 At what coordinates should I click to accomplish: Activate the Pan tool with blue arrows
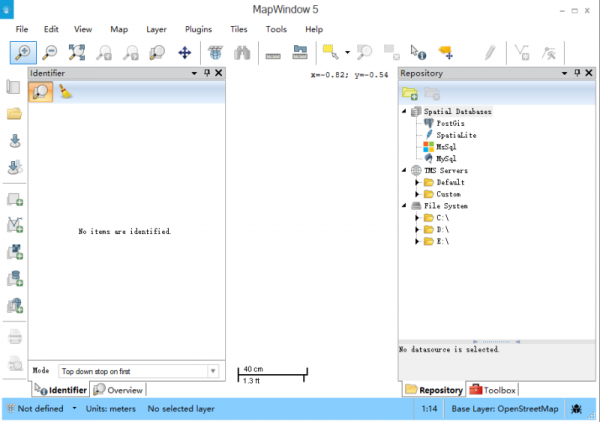click(x=184, y=53)
